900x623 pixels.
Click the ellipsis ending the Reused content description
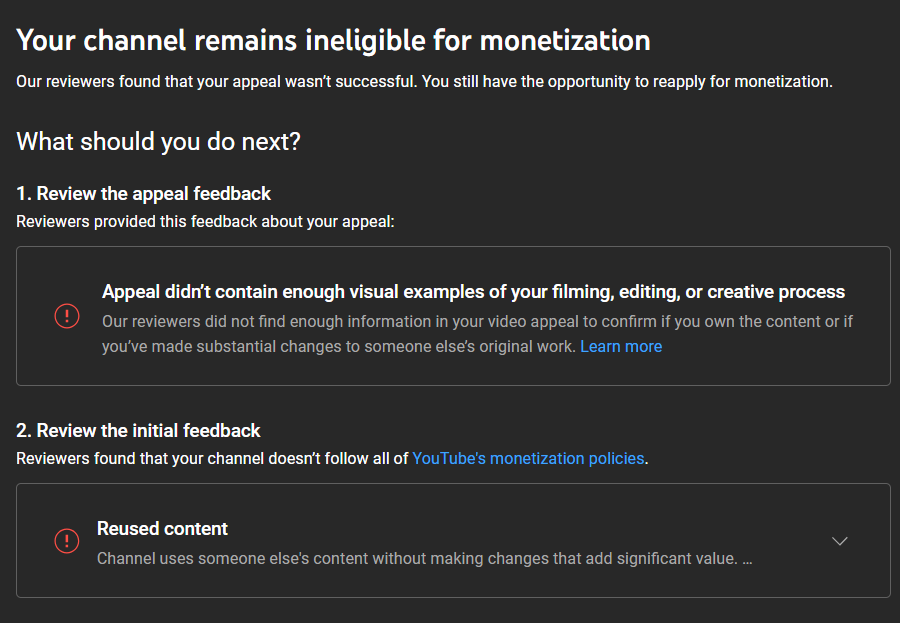(x=747, y=558)
